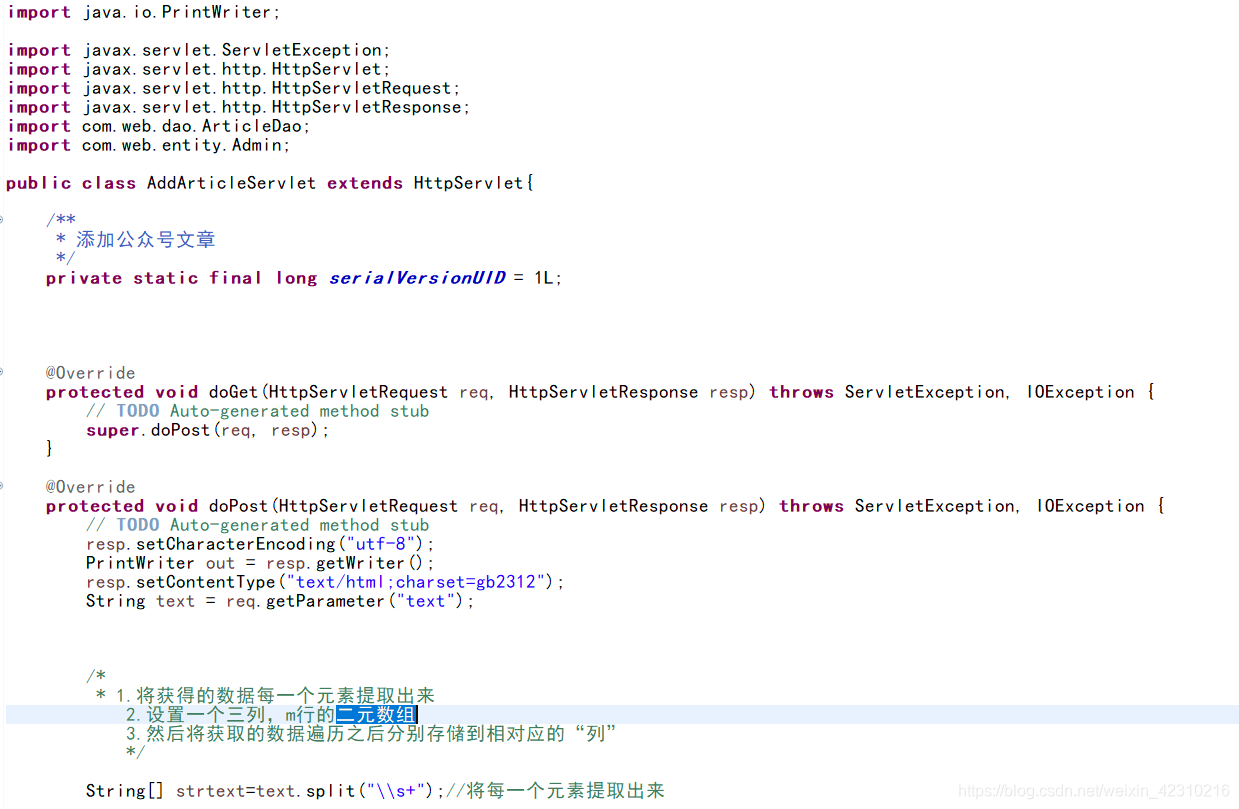Click HttpServletRequest in the import statement
The width and height of the screenshot is (1239, 809).
point(361,88)
